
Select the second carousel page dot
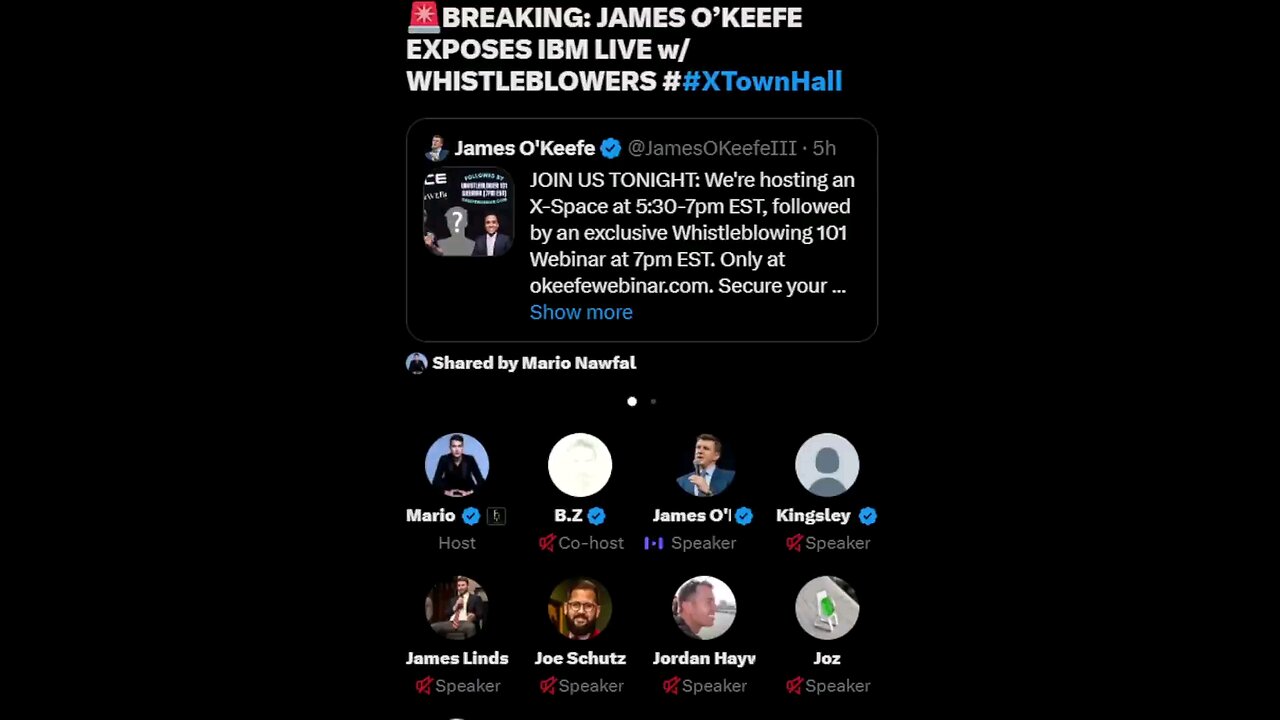click(x=653, y=401)
